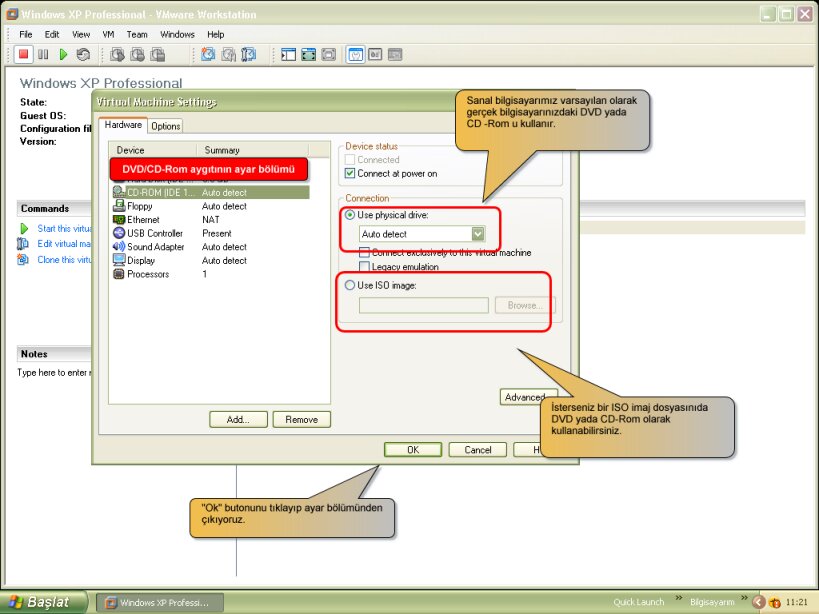Toggle Connect at power on checkbox
This screenshot has width=819, height=614.
click(x=350, y=173)
